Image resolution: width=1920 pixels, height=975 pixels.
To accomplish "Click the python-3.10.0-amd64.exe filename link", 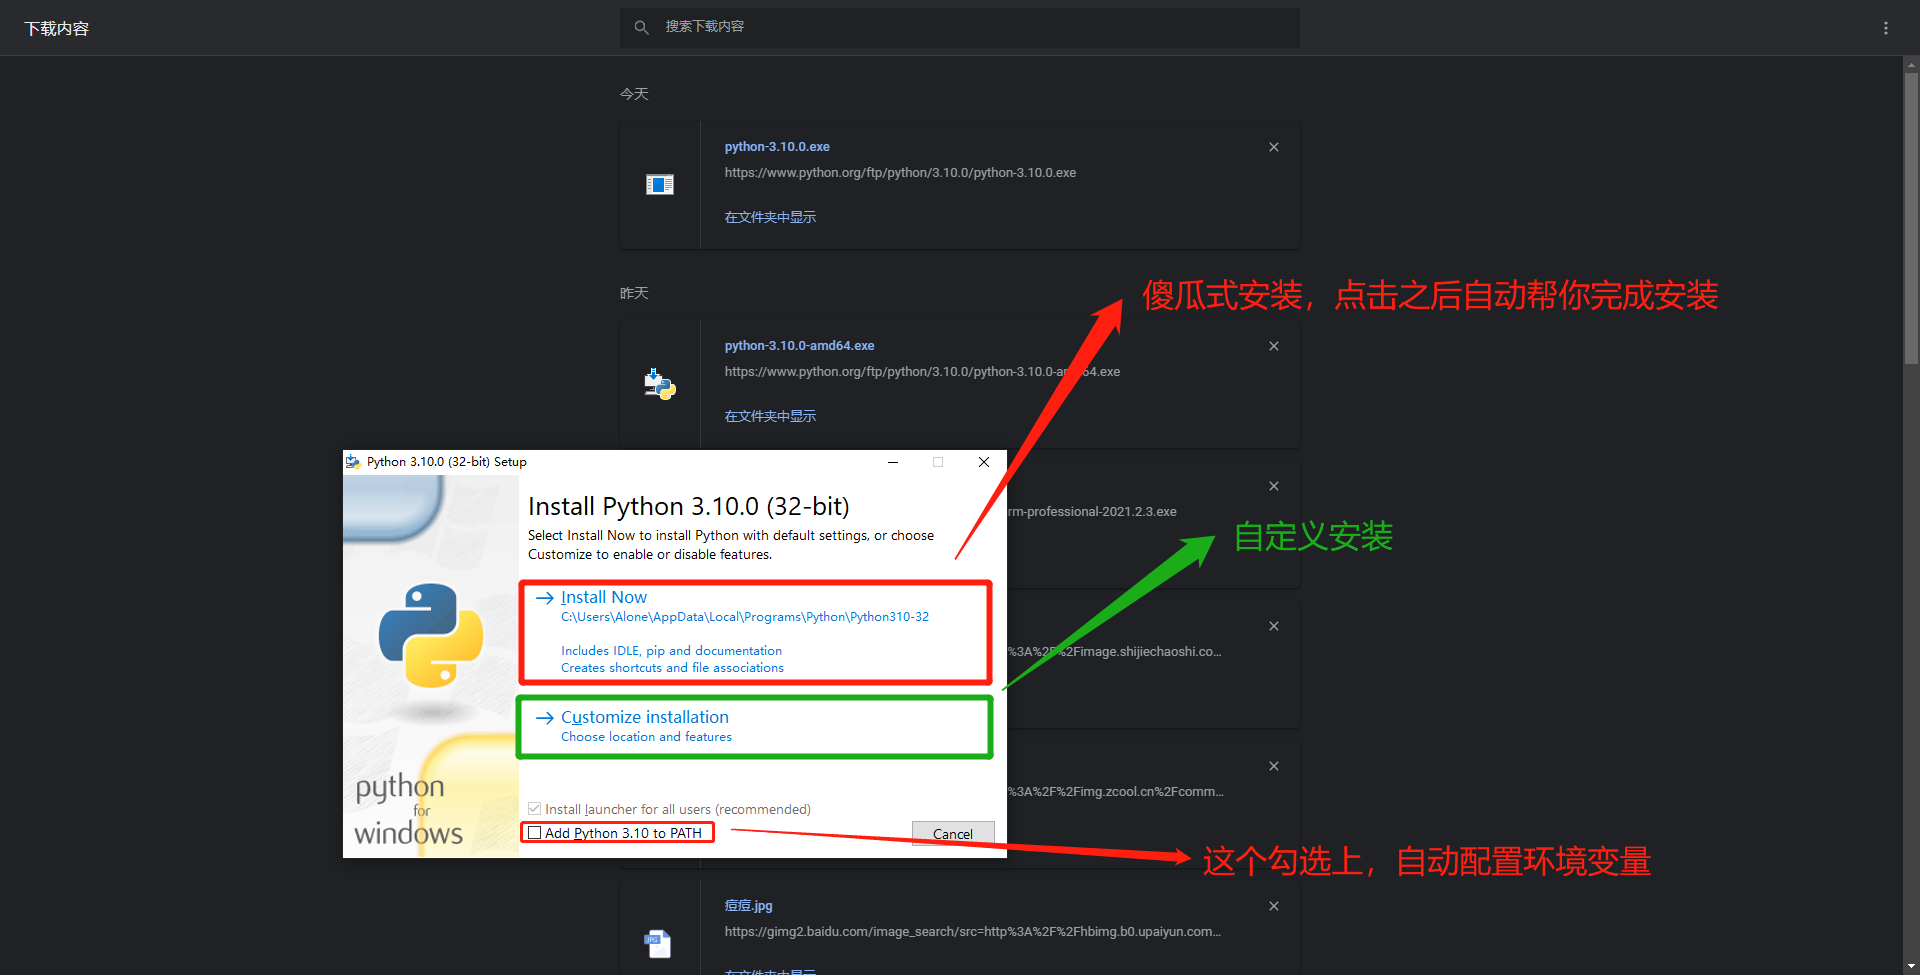I will (799, 345).
